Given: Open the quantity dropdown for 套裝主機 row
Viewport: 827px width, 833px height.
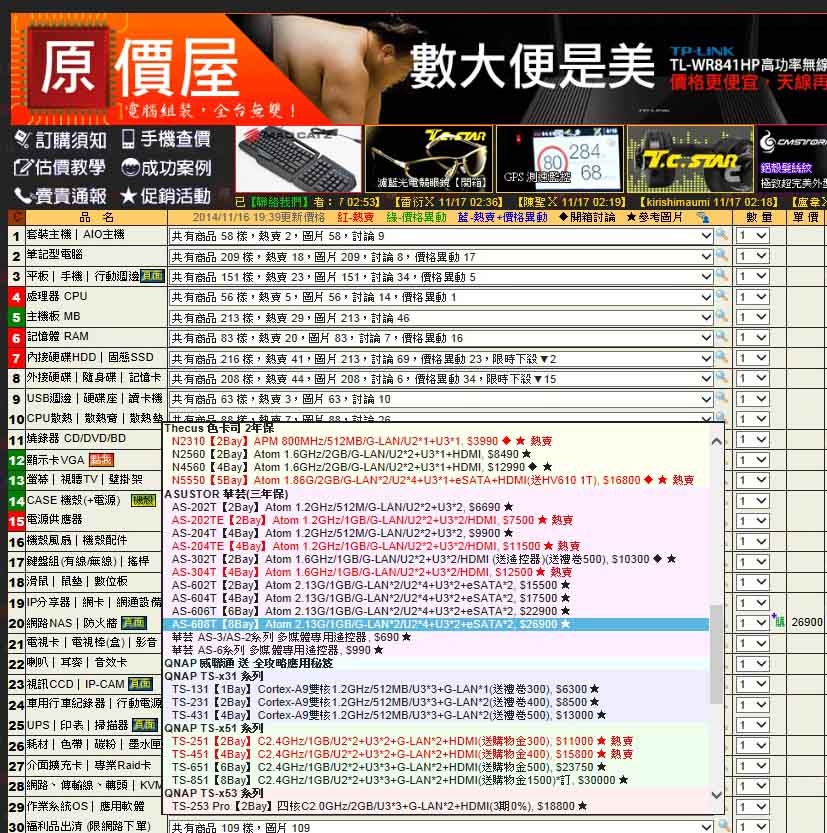Looking at the screenshot, I should (x=753, y=235).
